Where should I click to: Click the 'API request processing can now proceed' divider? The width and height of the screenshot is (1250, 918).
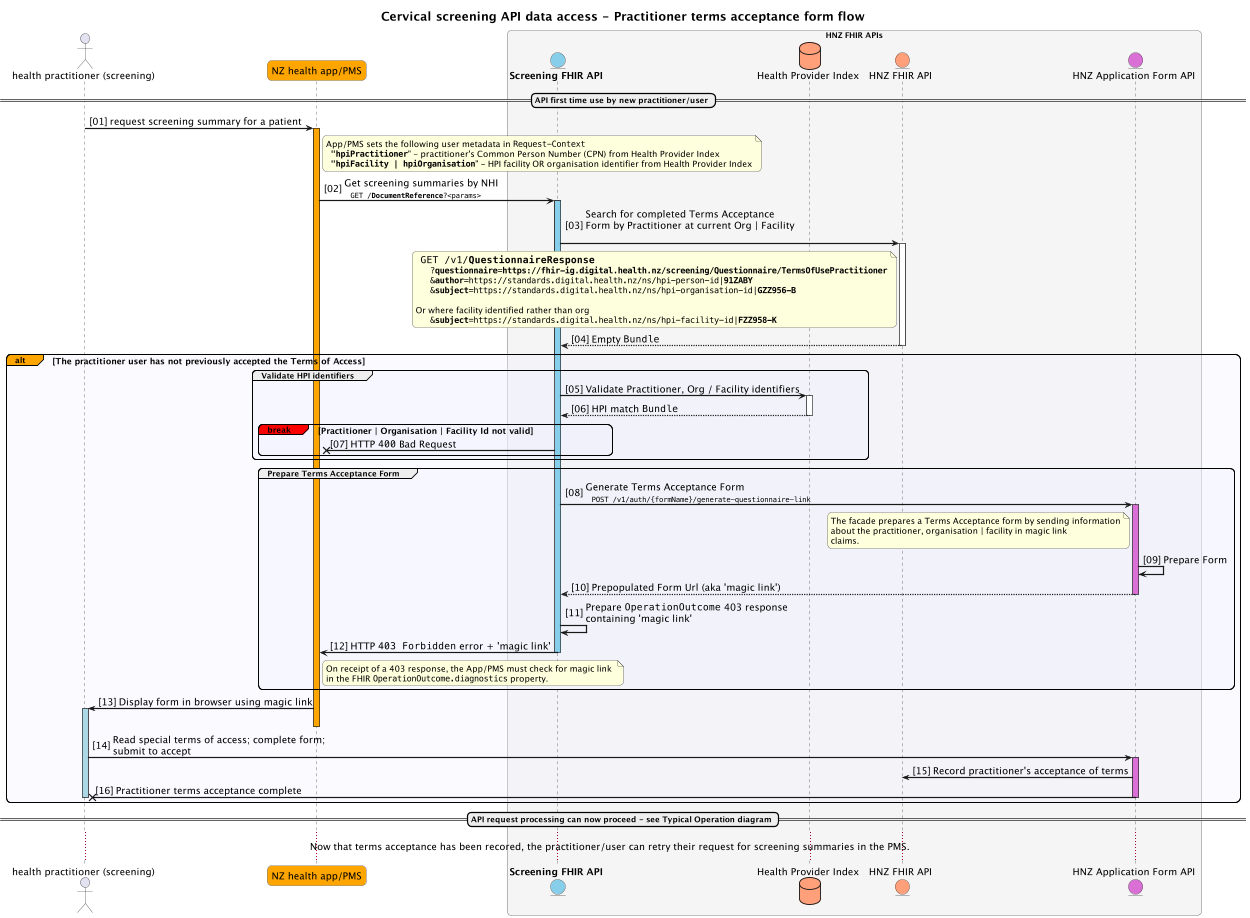coord(624,819)
